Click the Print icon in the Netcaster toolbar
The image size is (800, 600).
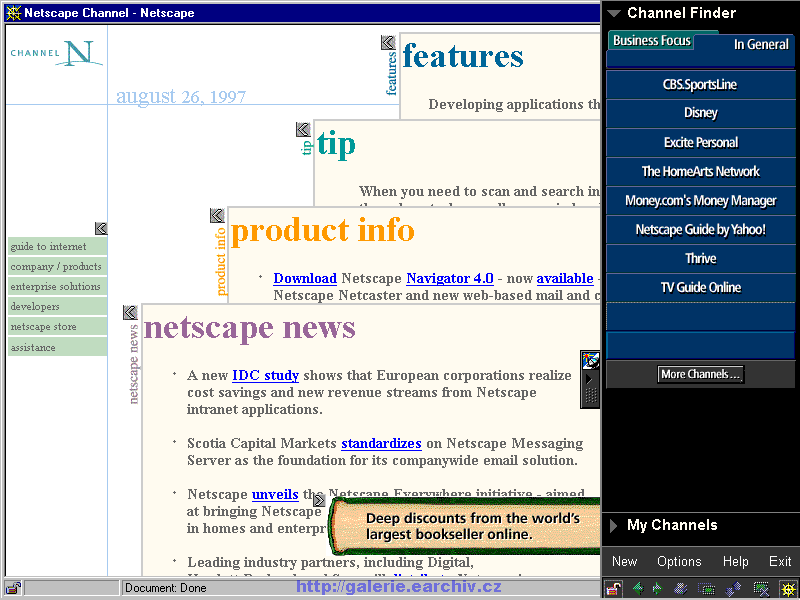click(x=681, y=589)
